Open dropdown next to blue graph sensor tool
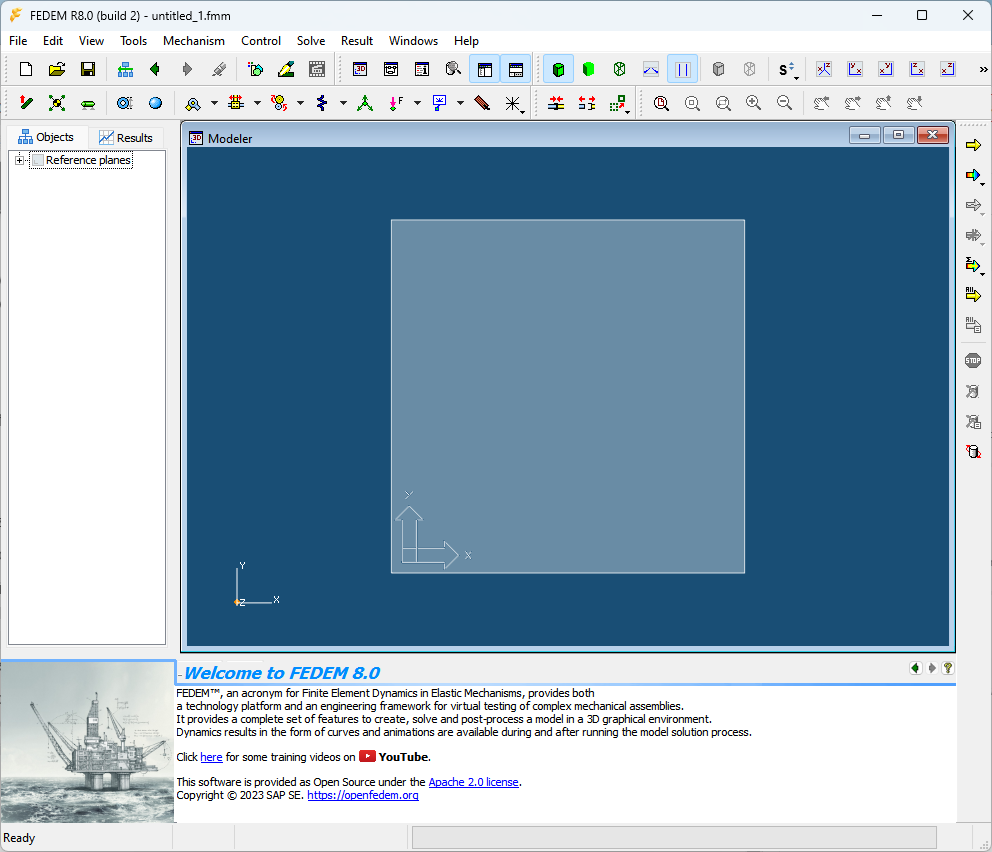992x852 pixels. click(461, 103)
